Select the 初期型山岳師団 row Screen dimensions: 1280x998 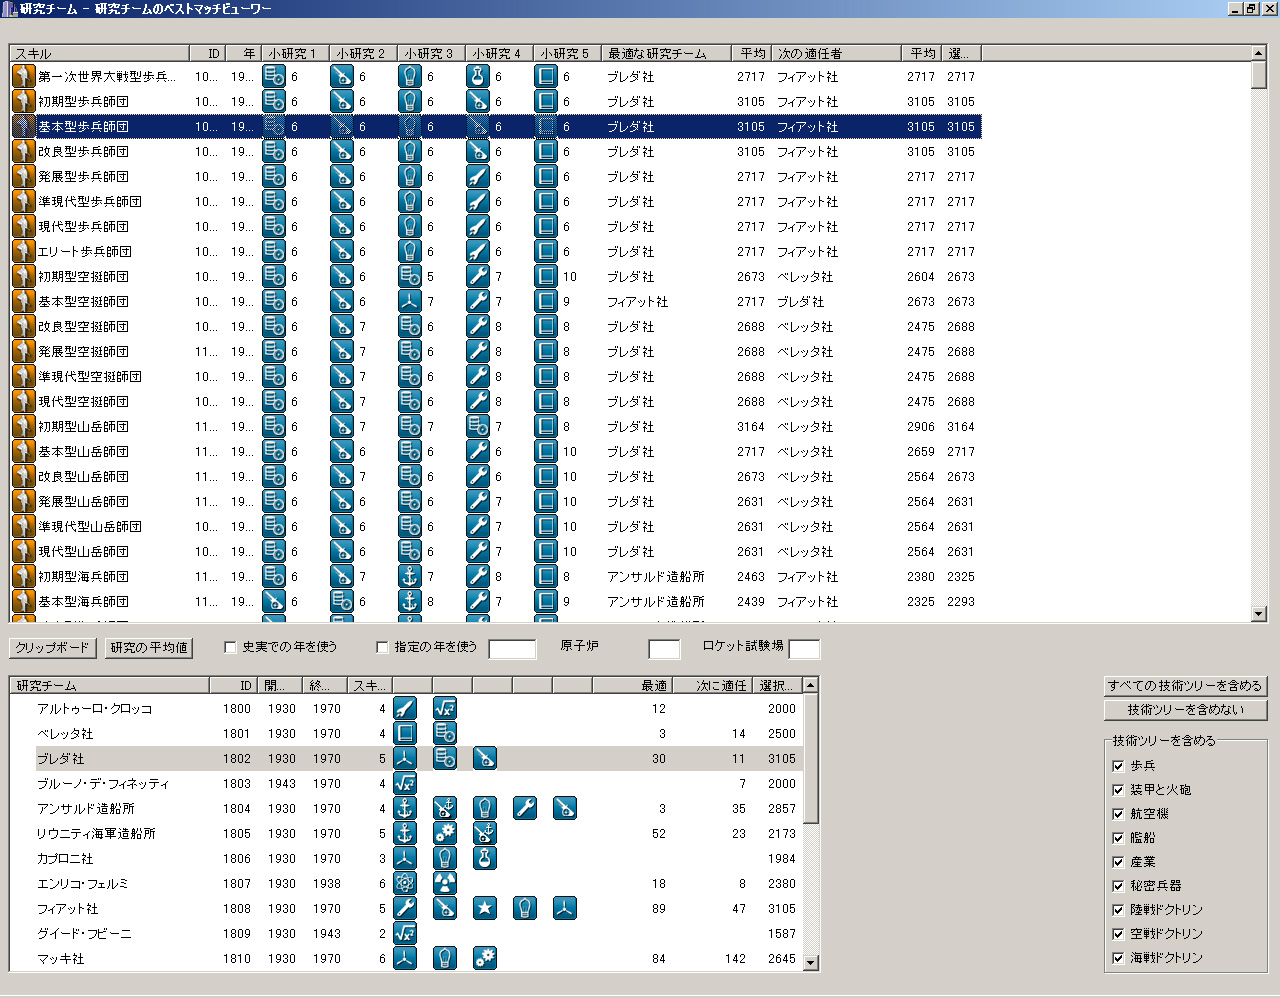496,426
